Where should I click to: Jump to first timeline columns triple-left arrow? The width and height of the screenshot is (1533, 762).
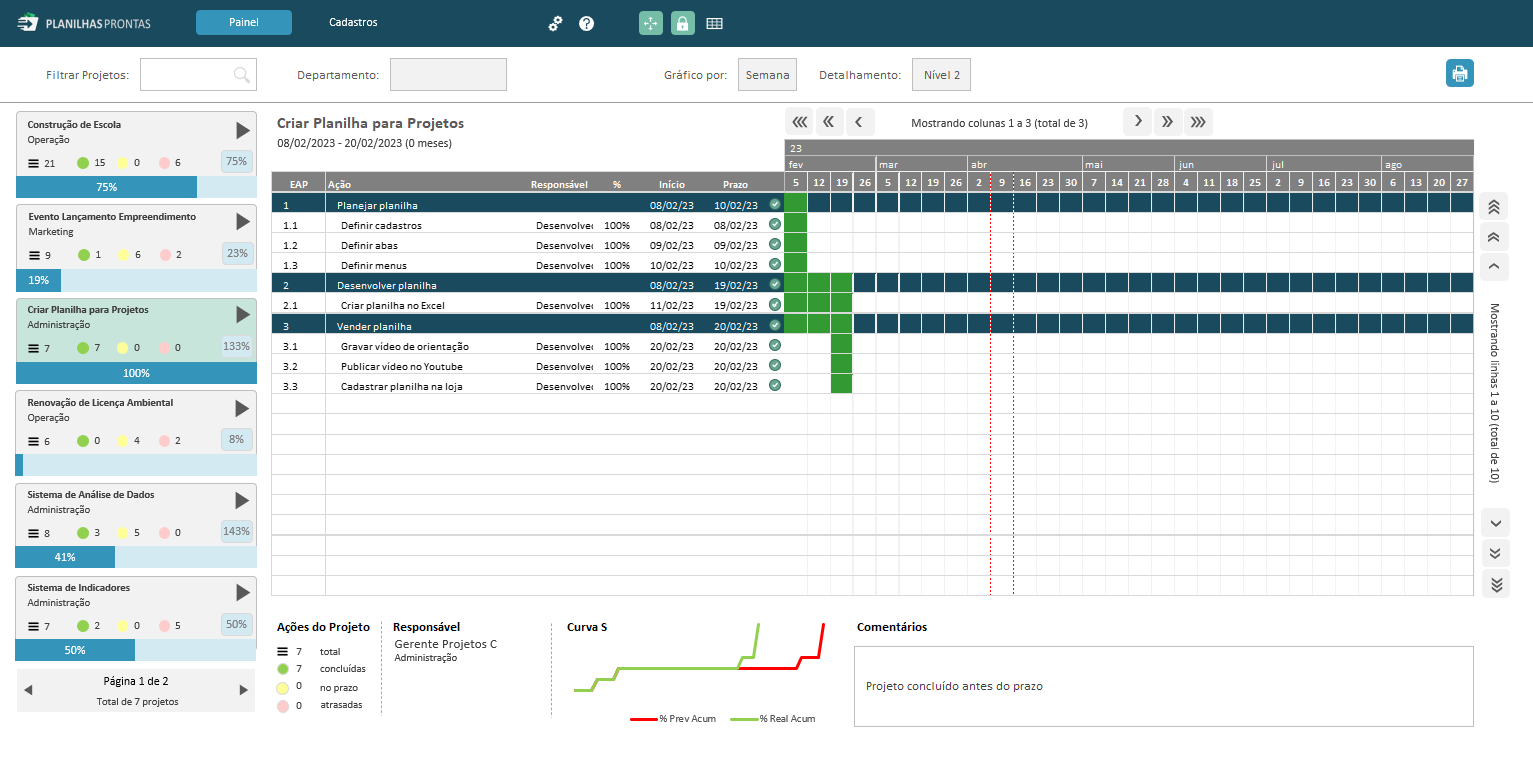tap(799, 122)
